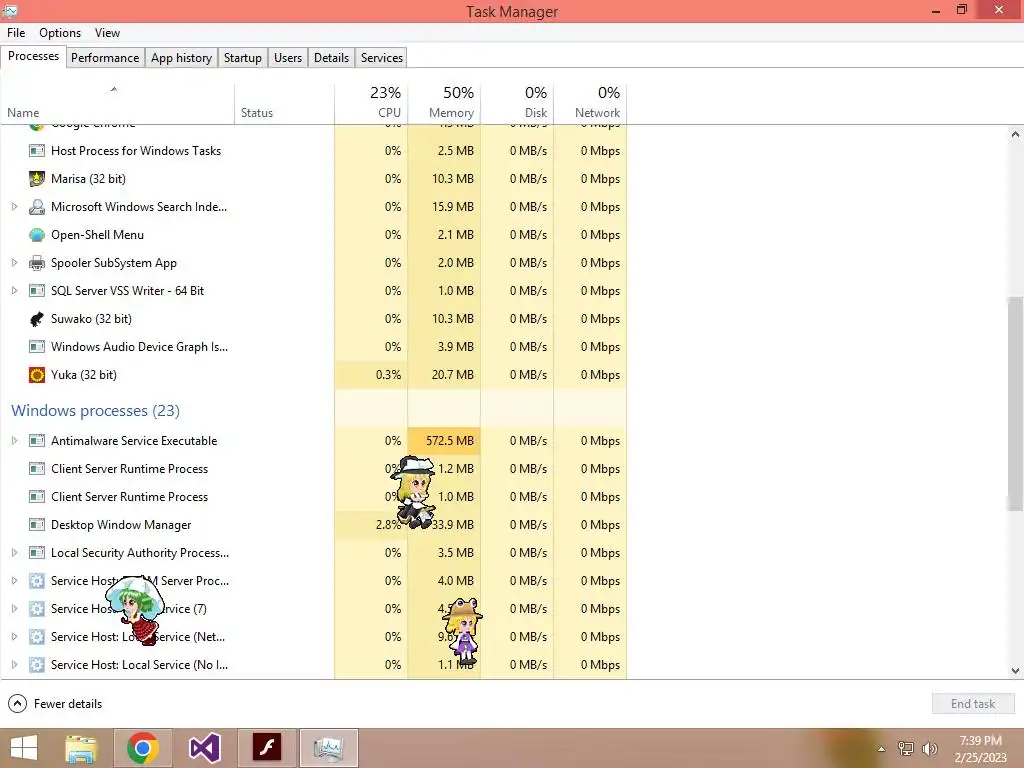Select the Yuka 0.3% CPU cell
The image size is (1024, 768).
[371, 375]
